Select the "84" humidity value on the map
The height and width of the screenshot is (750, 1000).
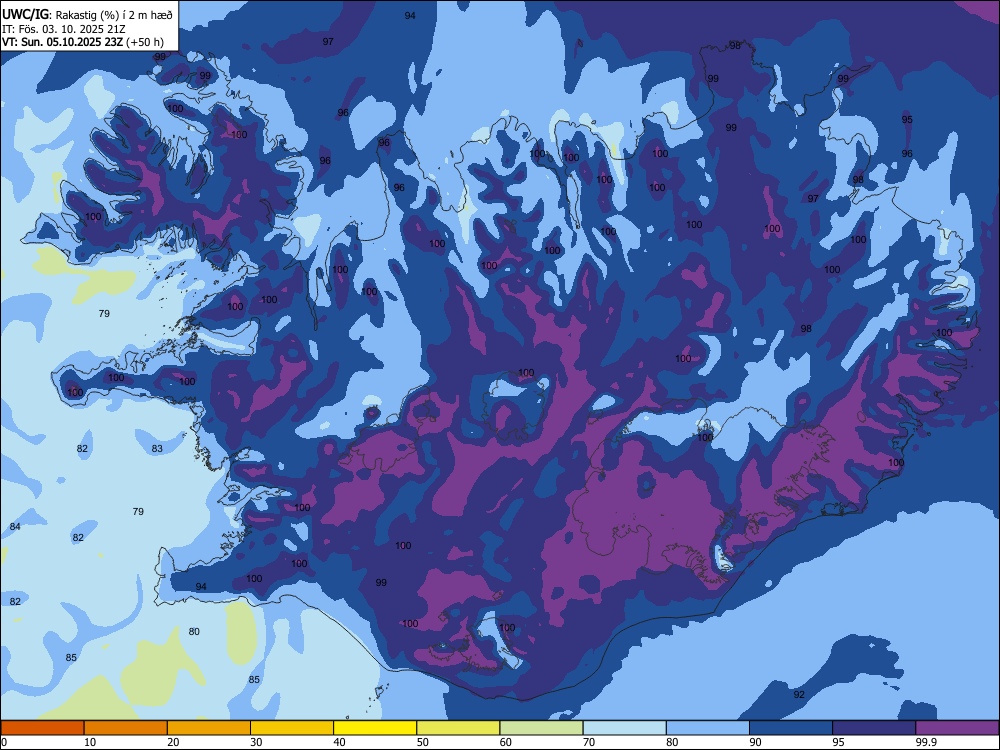[15, 527]
